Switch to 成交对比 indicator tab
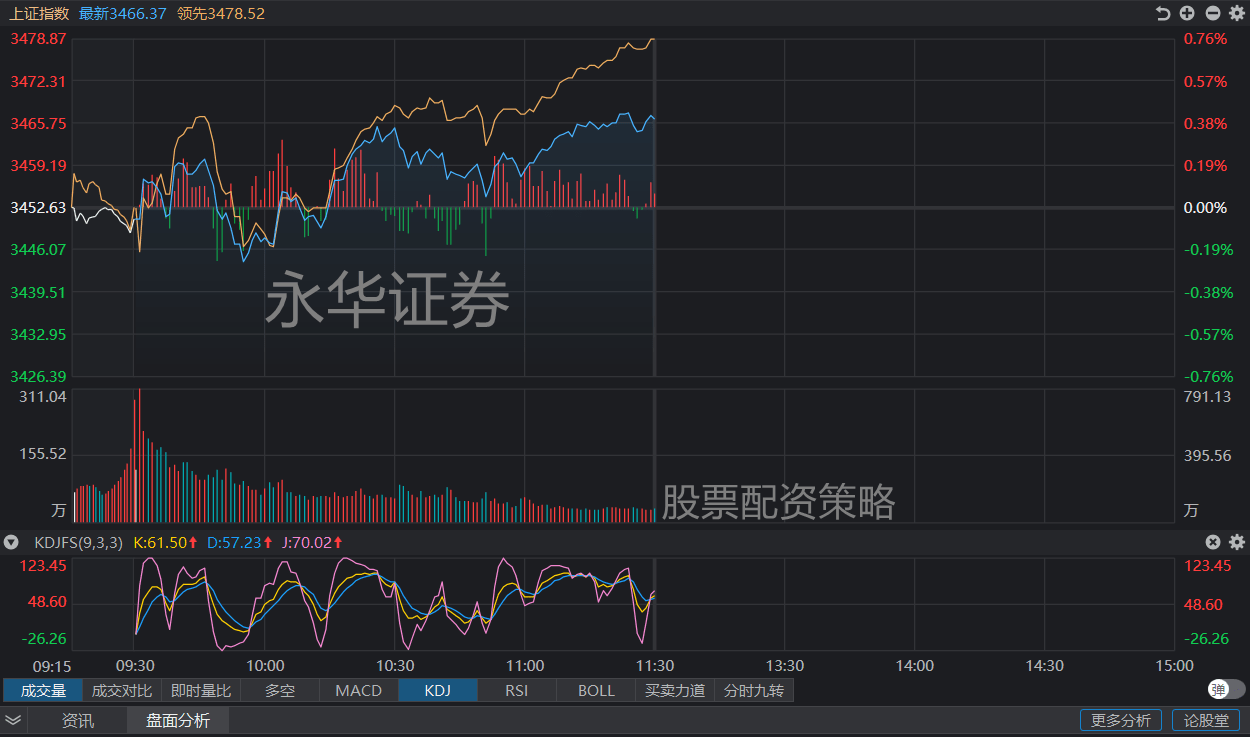This screenshot has width=1250, height=737. tap(122, 690)
